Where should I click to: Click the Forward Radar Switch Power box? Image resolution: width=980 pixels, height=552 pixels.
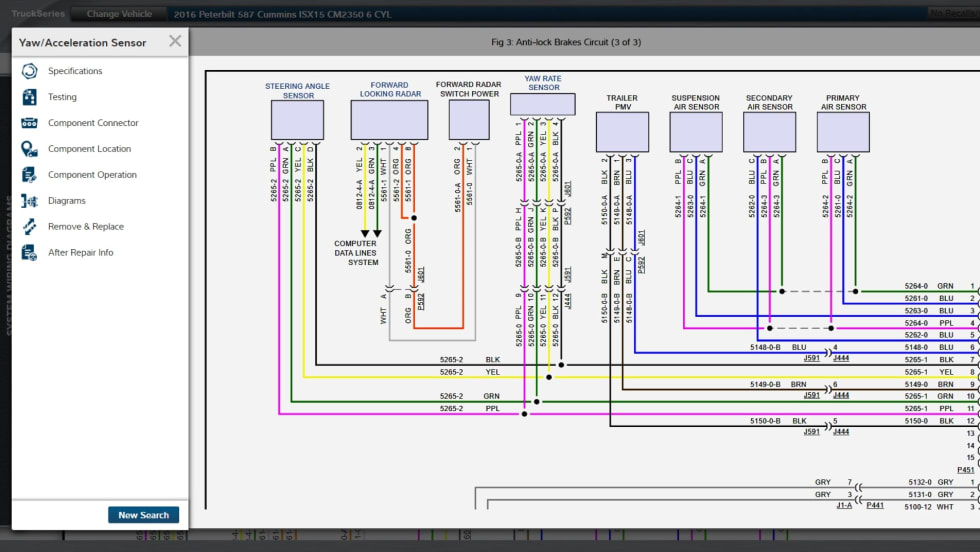tap(469, 120)
